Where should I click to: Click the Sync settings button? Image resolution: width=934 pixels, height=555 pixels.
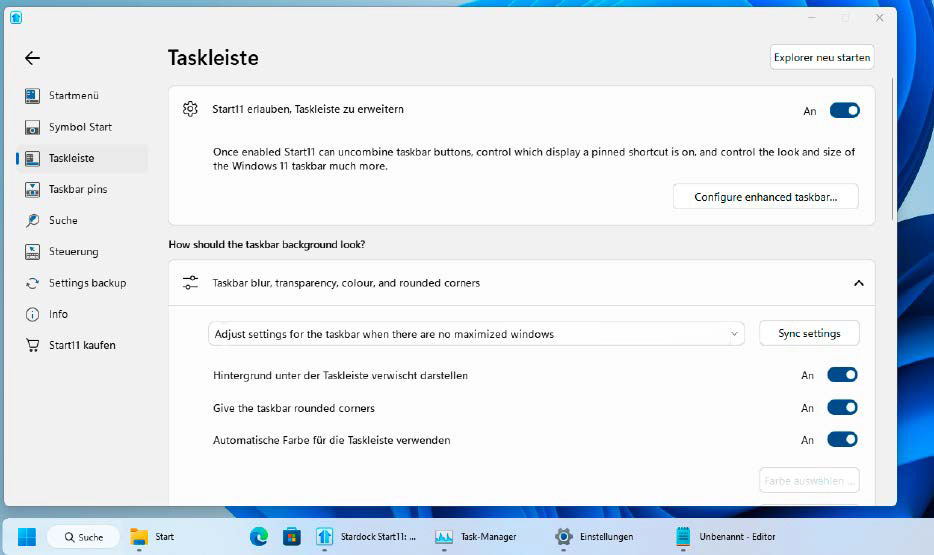(x=809, y=333)
